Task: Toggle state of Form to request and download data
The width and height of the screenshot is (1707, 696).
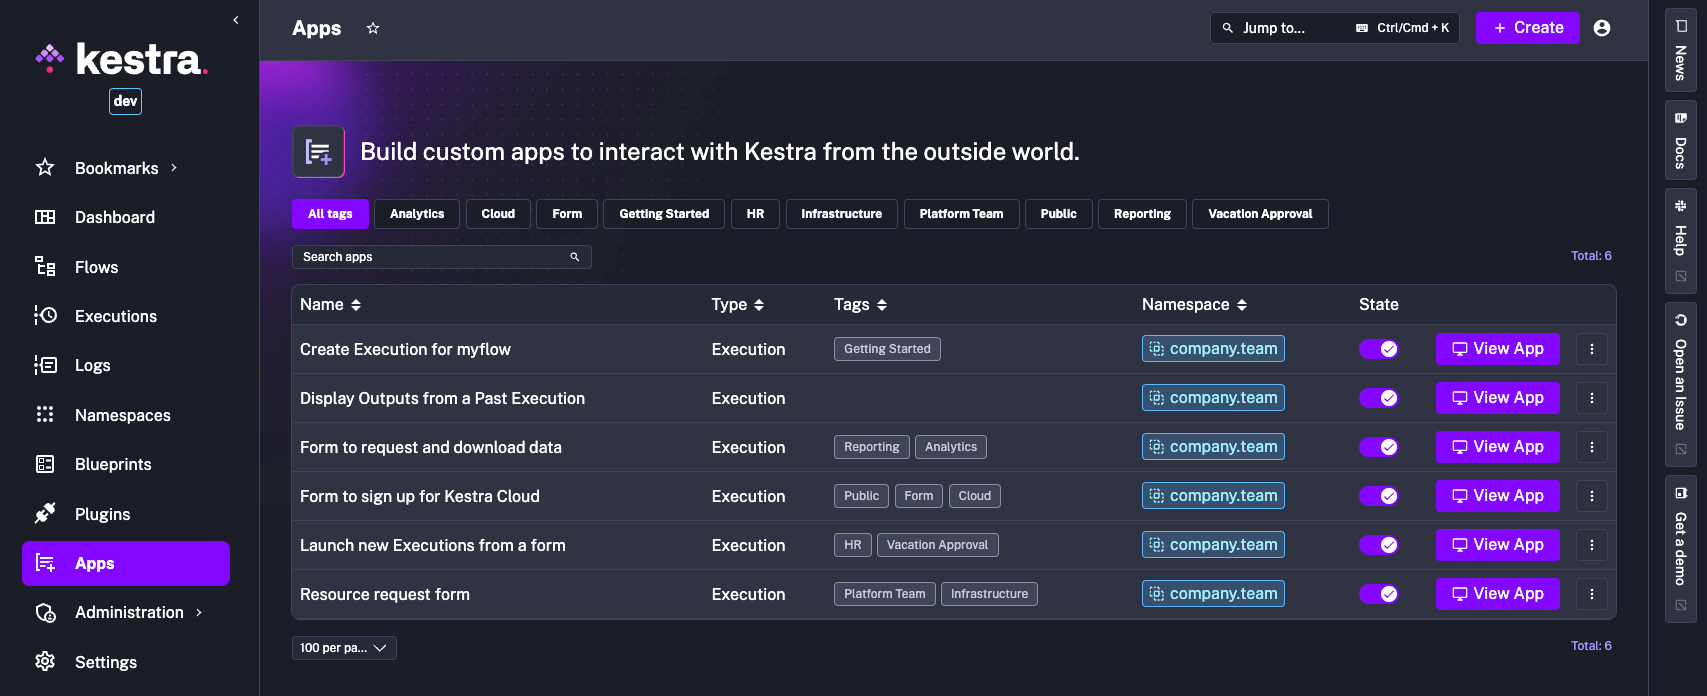Action: [1379, 447]
